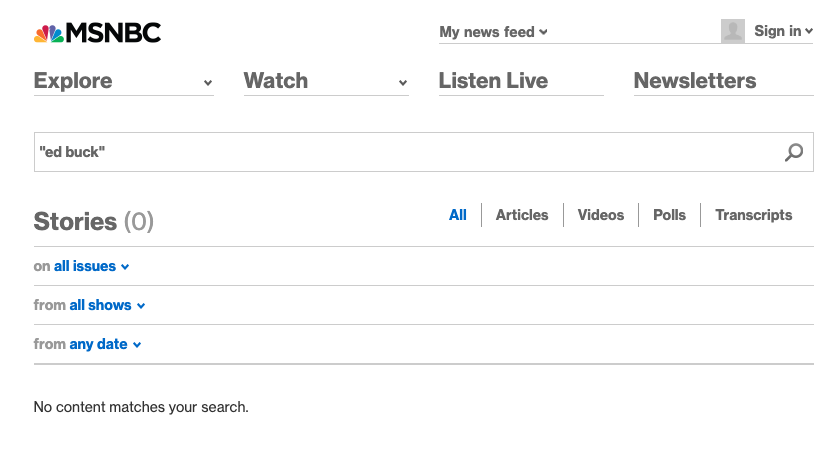Go to Listen Live
This screenshot has width=829, height=451.
coord(493,81)
